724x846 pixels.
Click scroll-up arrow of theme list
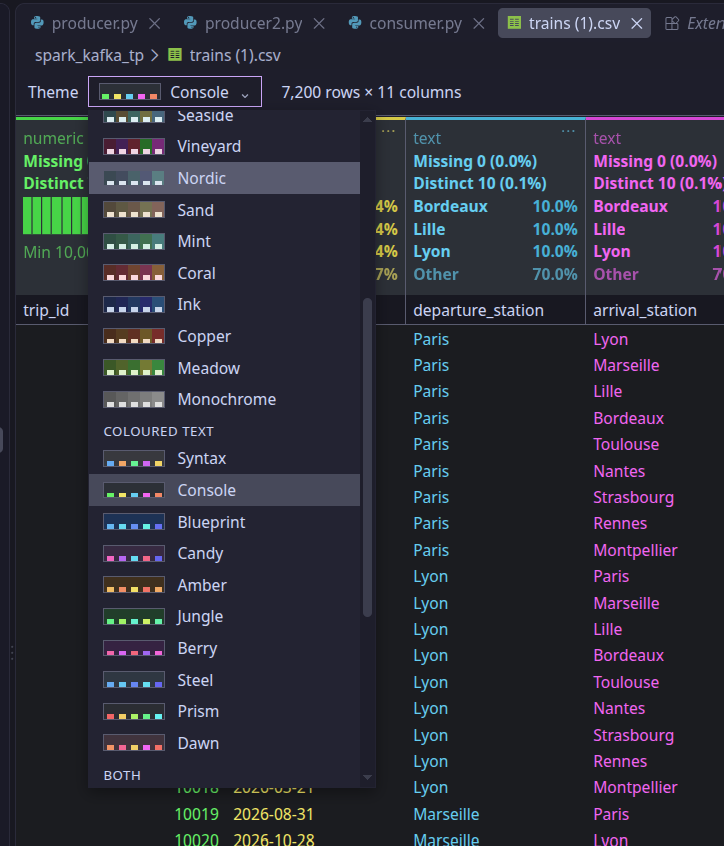368,119
